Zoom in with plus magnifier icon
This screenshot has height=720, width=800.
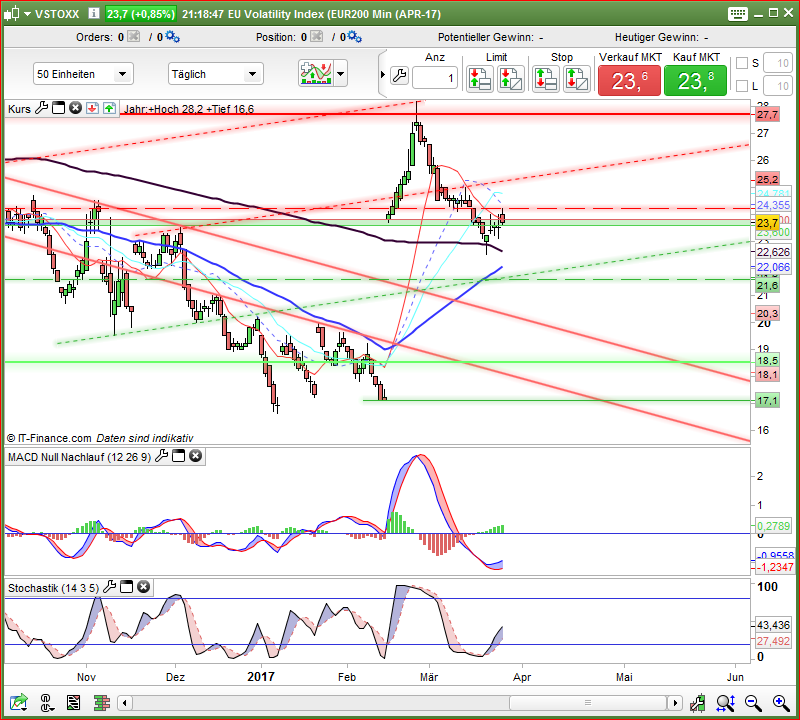tap(781, 703)
